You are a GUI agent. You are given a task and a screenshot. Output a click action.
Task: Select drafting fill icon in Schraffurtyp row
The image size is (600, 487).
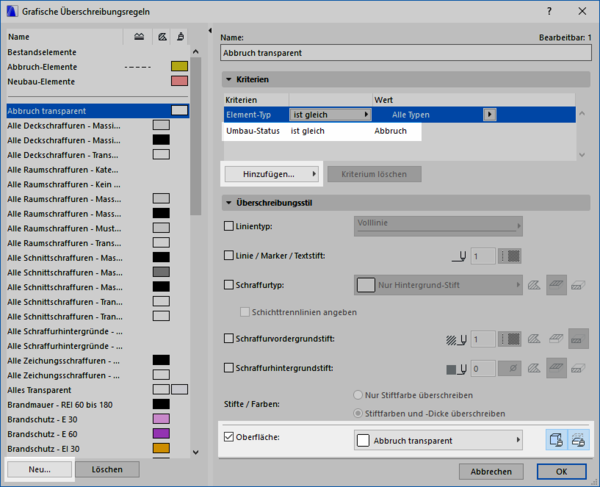click(x=534, y=285)
